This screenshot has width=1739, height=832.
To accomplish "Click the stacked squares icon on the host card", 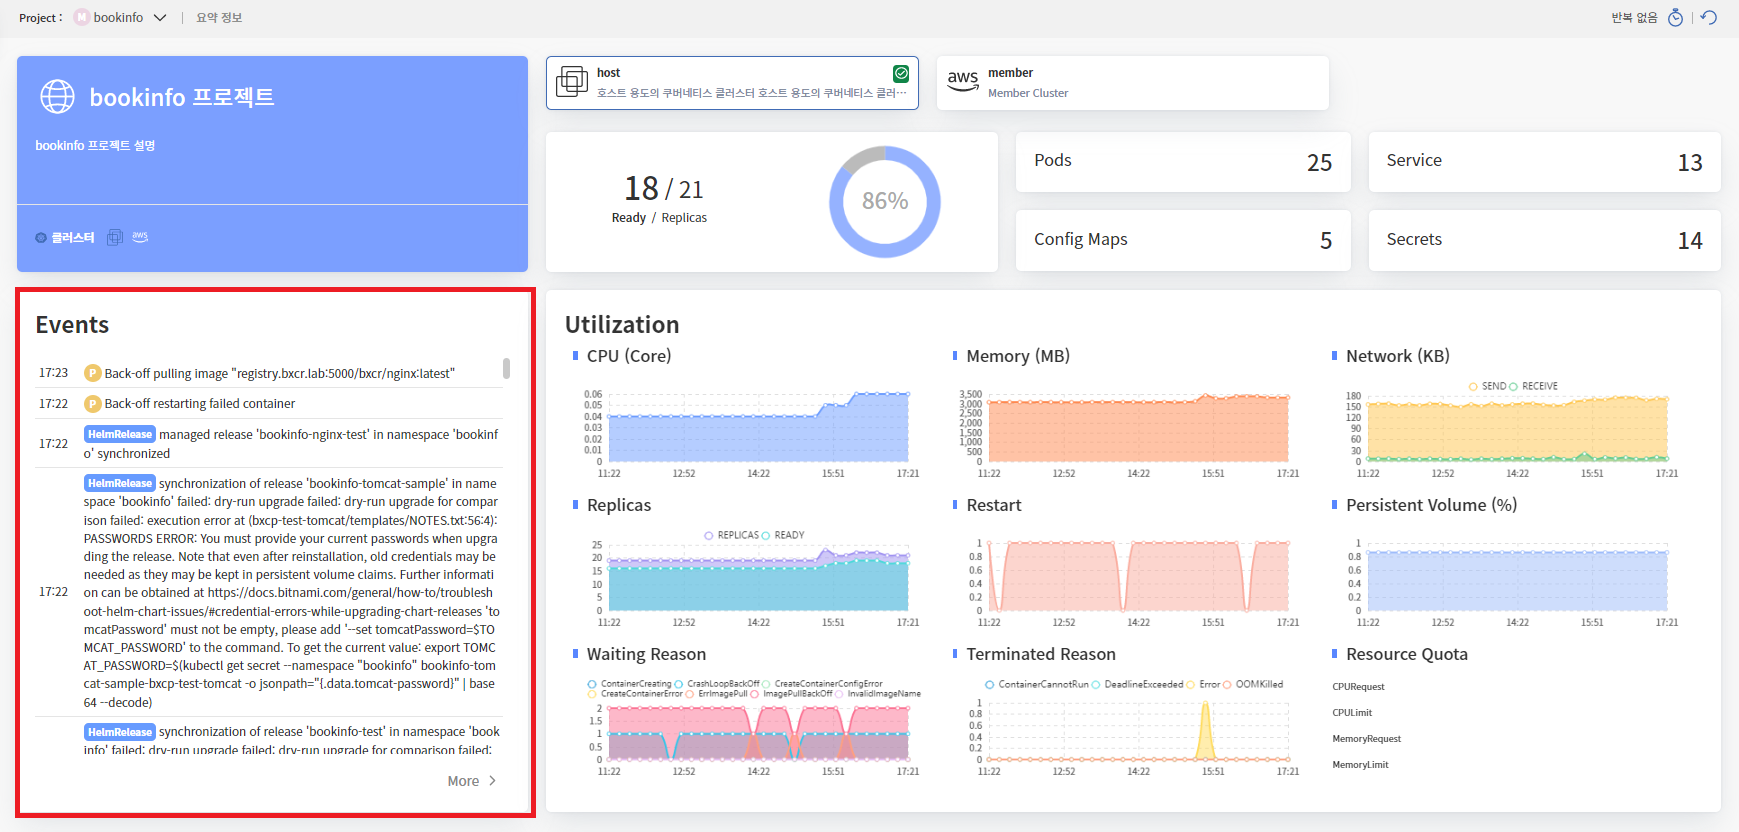I will pos(572,81).
